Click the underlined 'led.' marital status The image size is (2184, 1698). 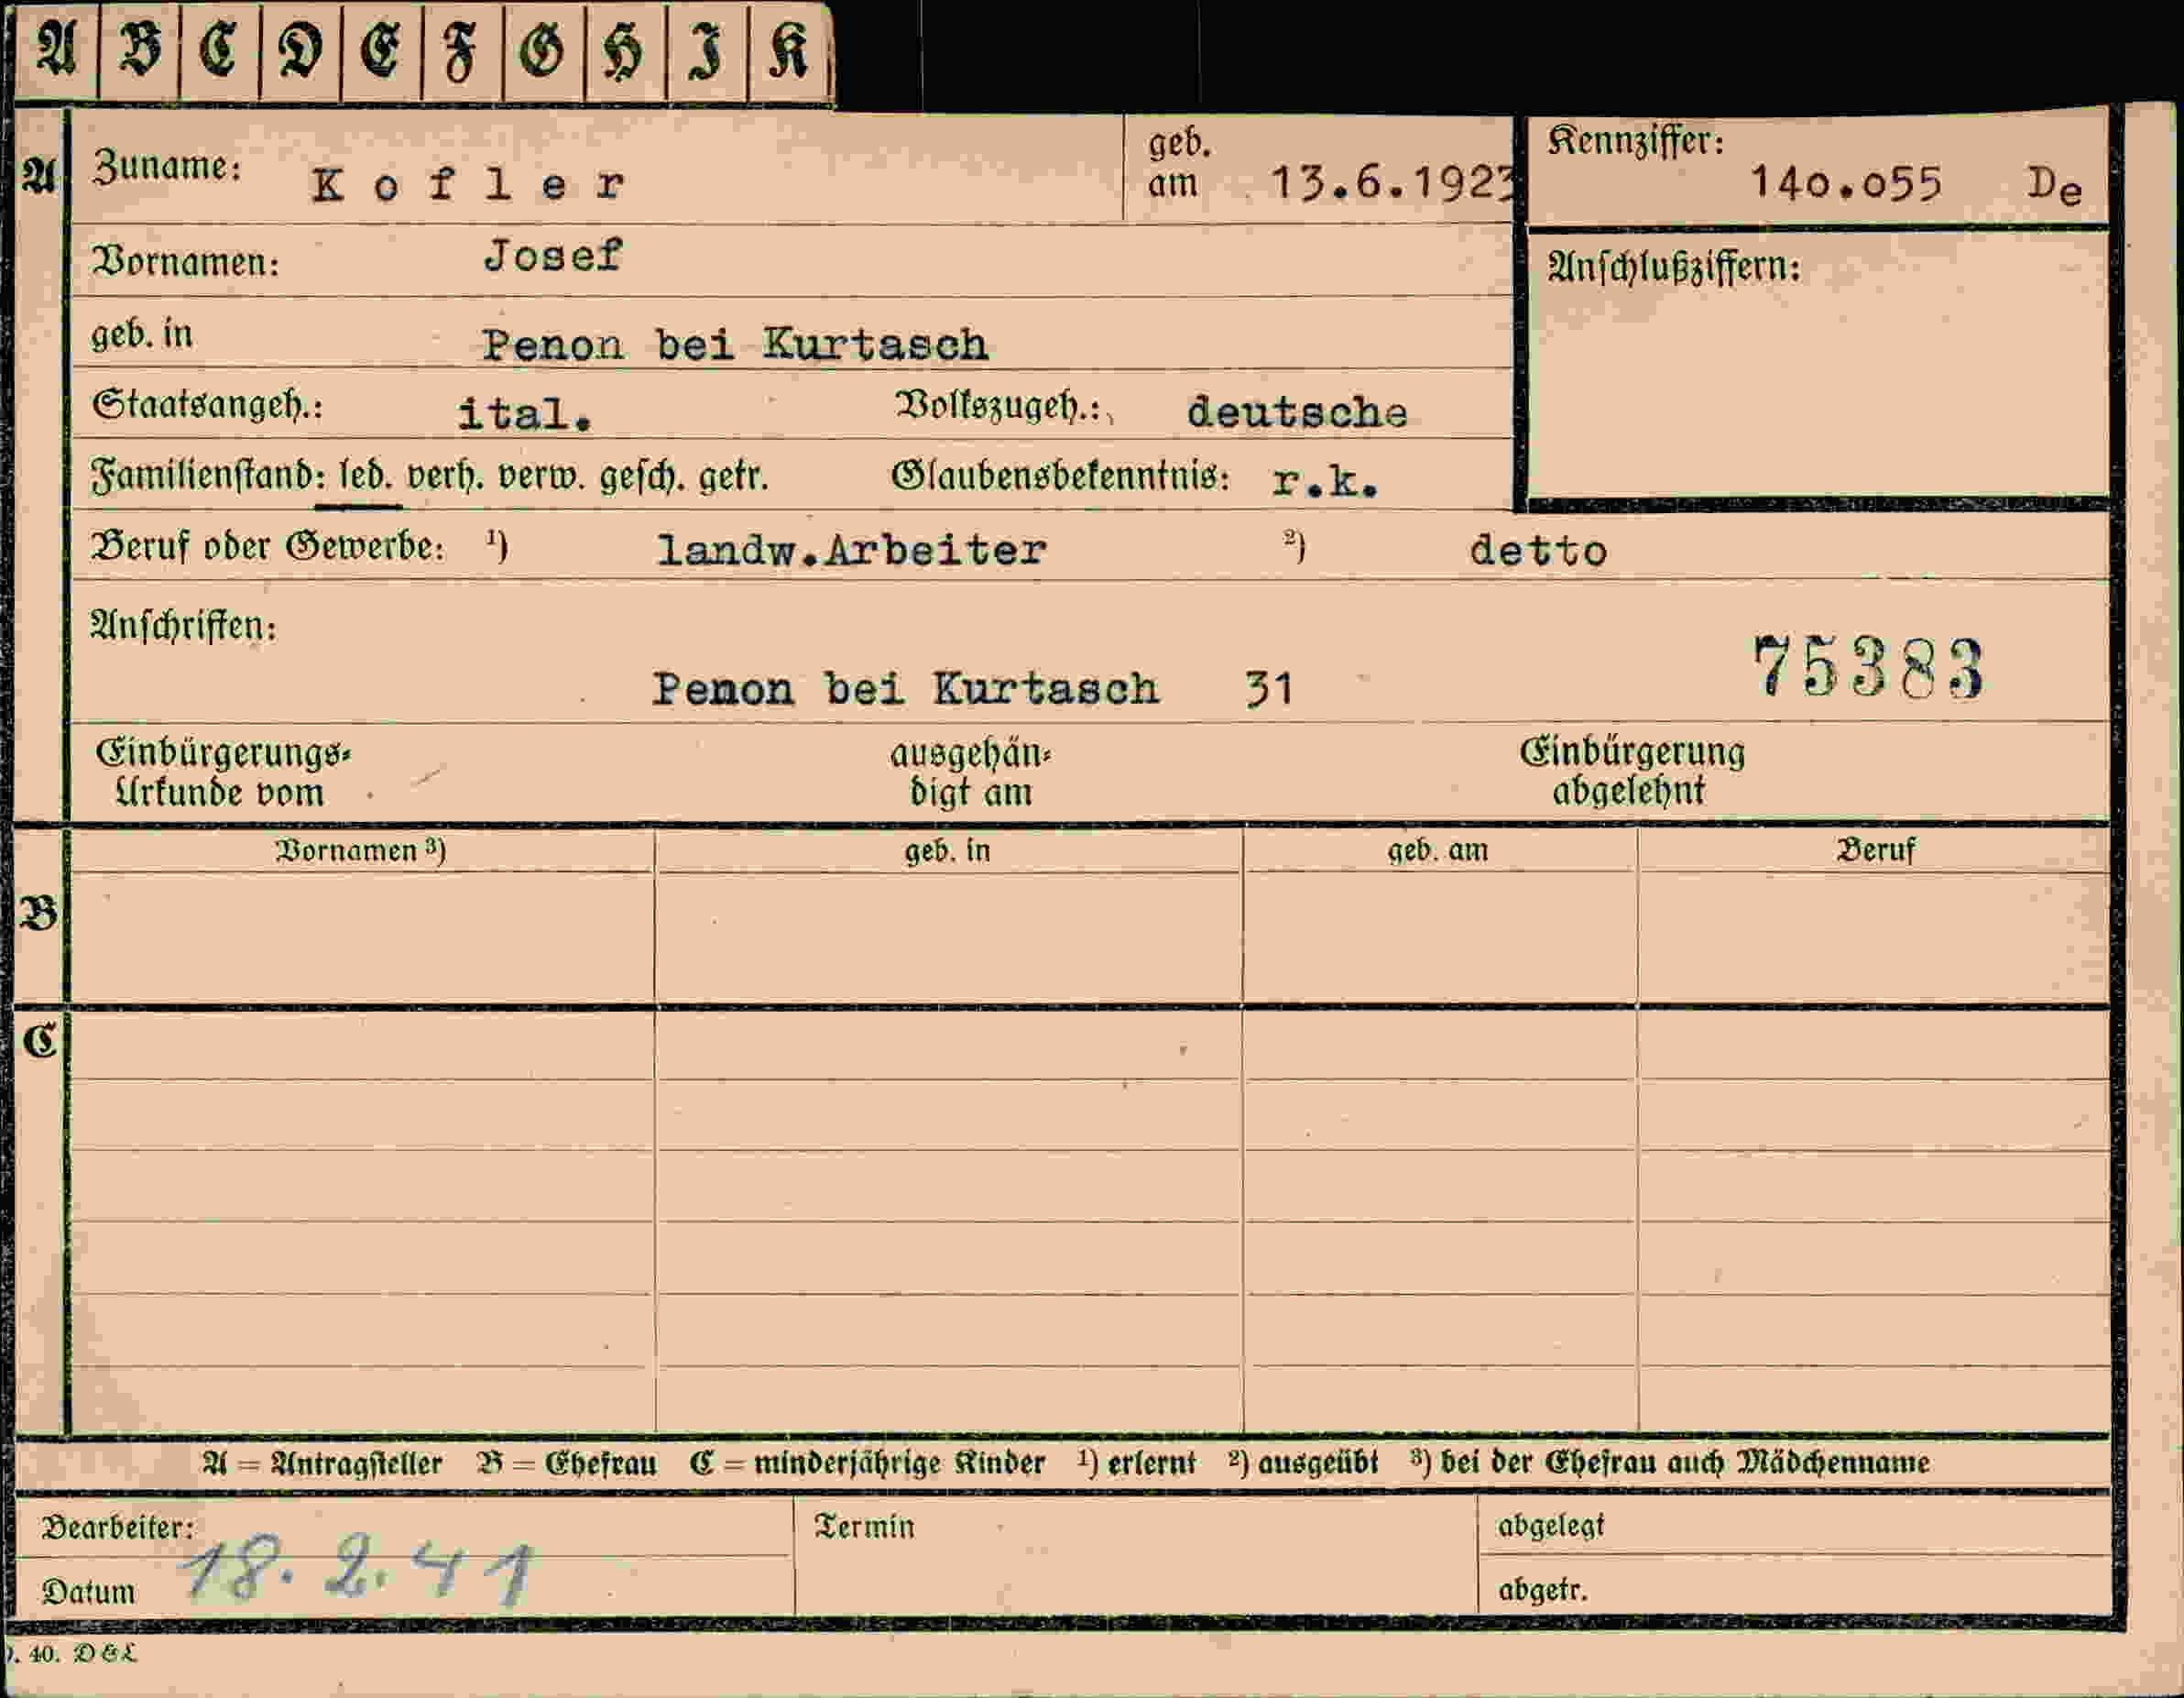[365, 475]
